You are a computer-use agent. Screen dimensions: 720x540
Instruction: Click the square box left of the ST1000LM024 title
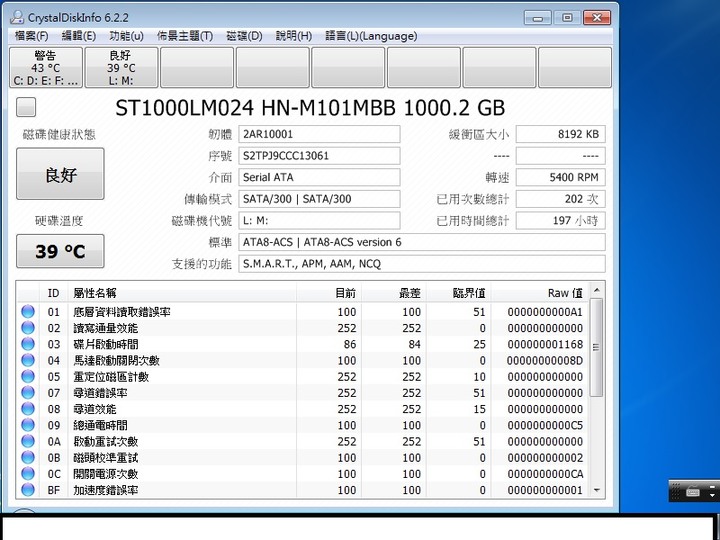coord(26,108)
